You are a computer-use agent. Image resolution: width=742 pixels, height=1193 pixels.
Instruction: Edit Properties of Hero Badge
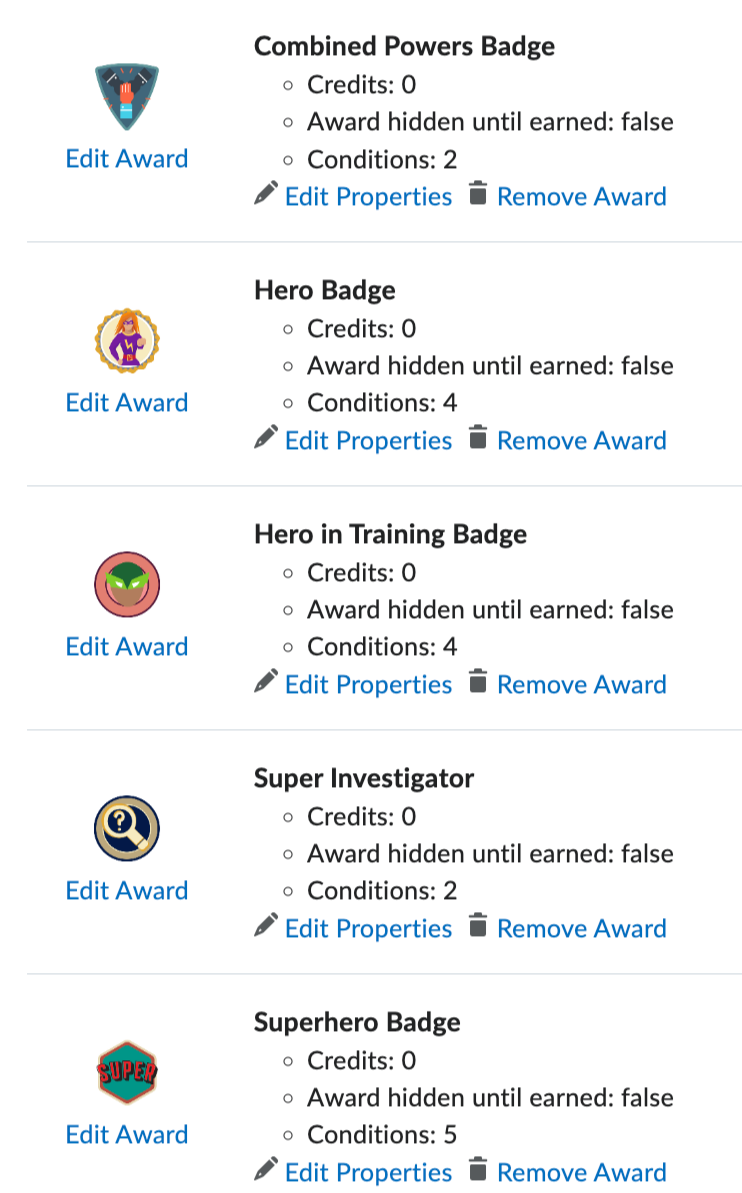click(x=368, y=441)
